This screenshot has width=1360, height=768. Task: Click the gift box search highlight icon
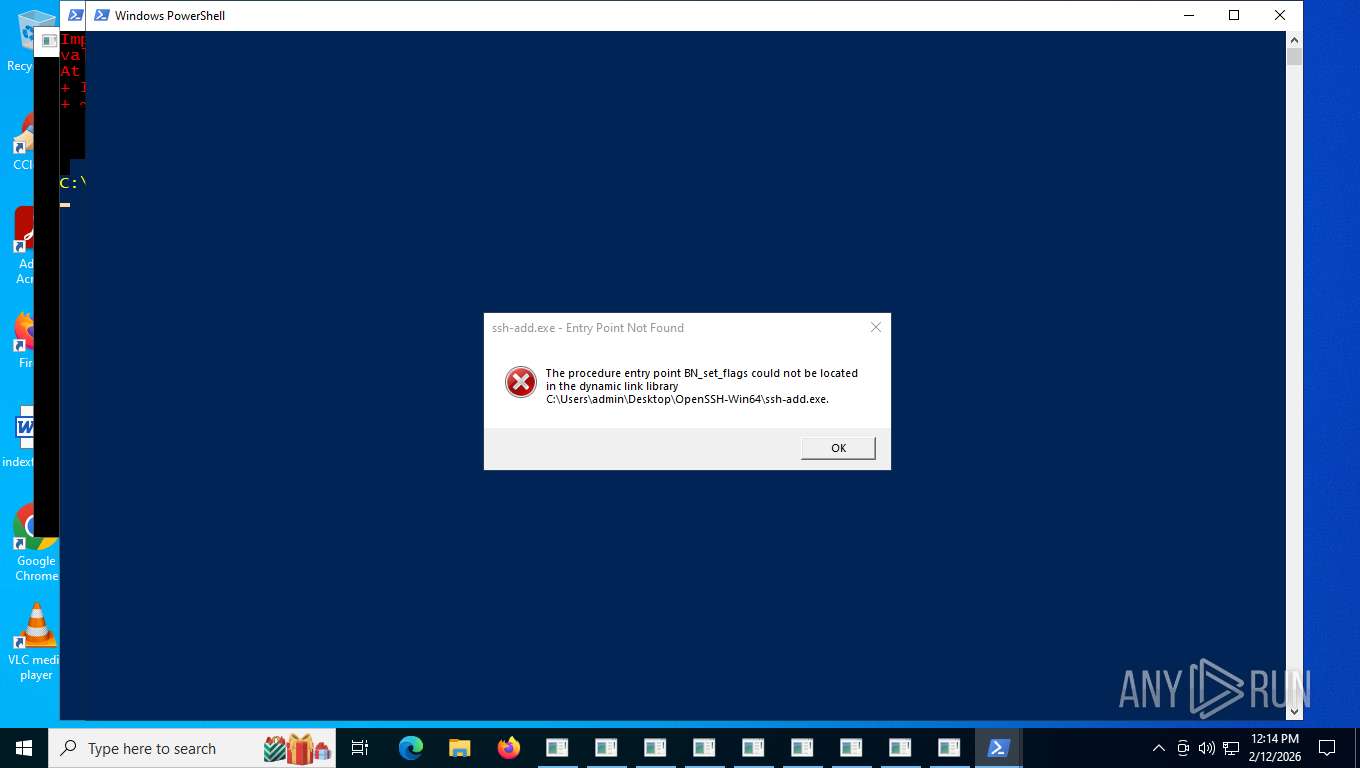click(298, 748)
